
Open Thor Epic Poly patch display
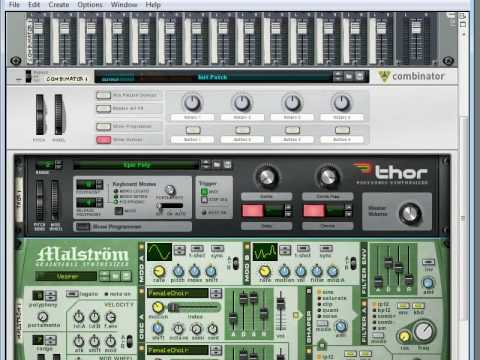pos(136,165)
